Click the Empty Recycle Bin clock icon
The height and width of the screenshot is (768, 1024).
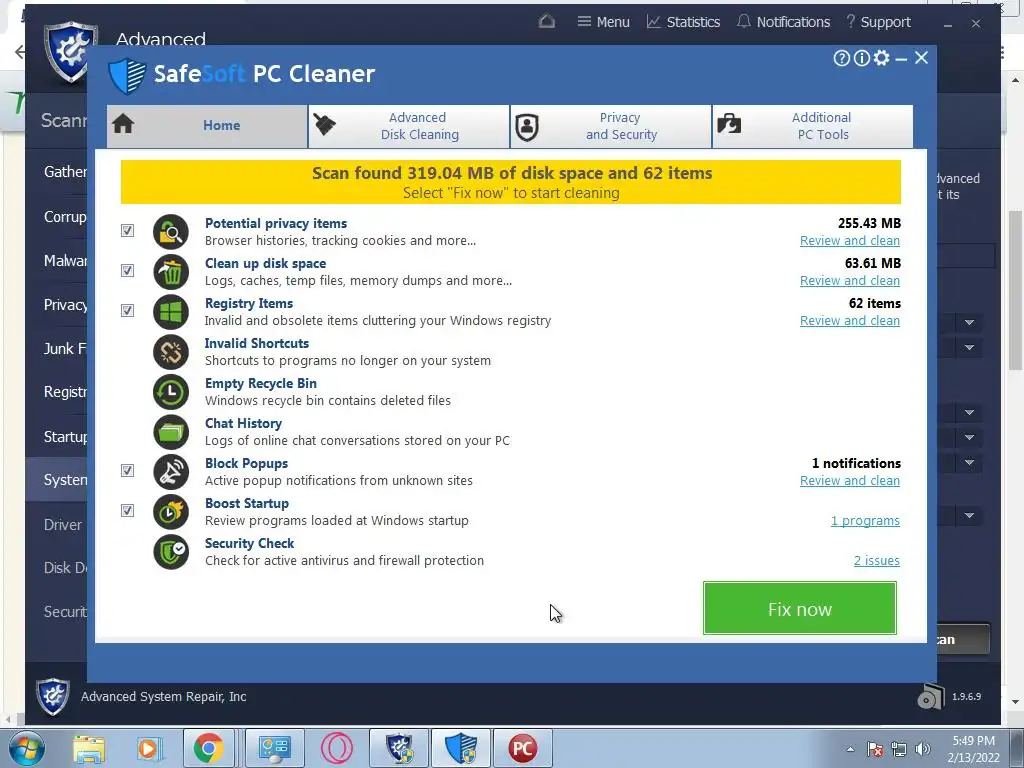pos(170,392)
